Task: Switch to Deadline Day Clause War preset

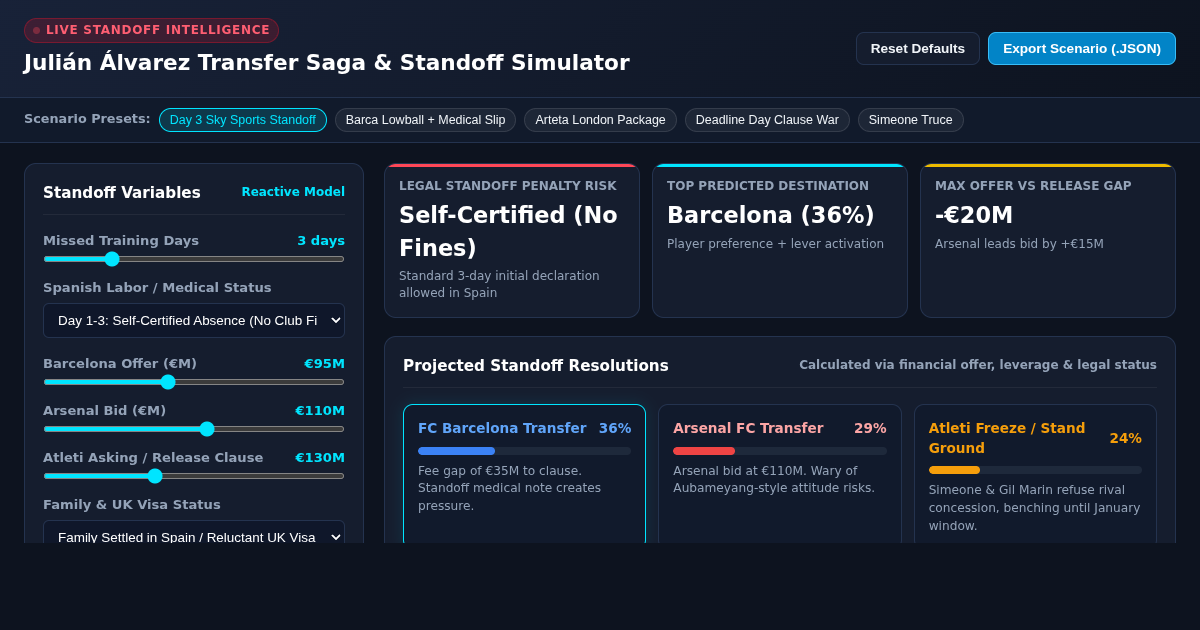Action: 767,120
